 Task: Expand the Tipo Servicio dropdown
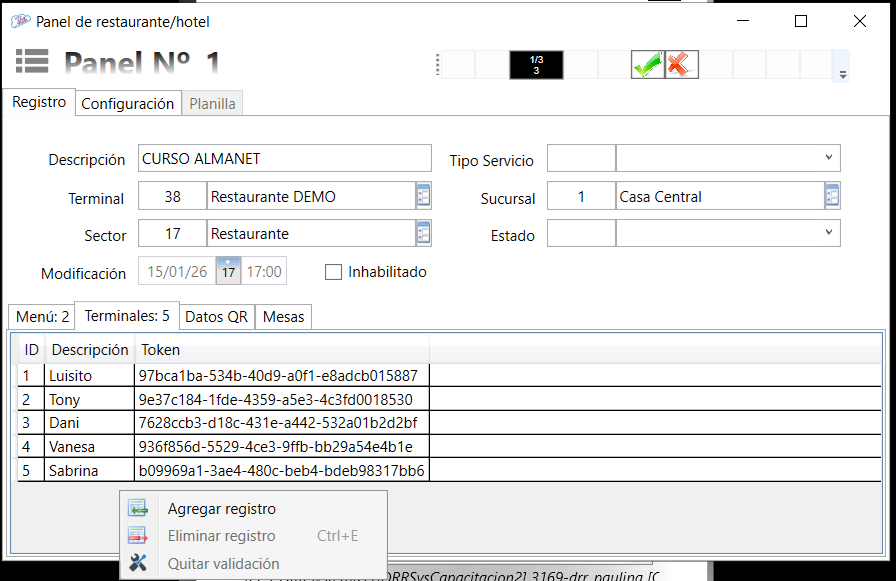click(x=829, y=158)
